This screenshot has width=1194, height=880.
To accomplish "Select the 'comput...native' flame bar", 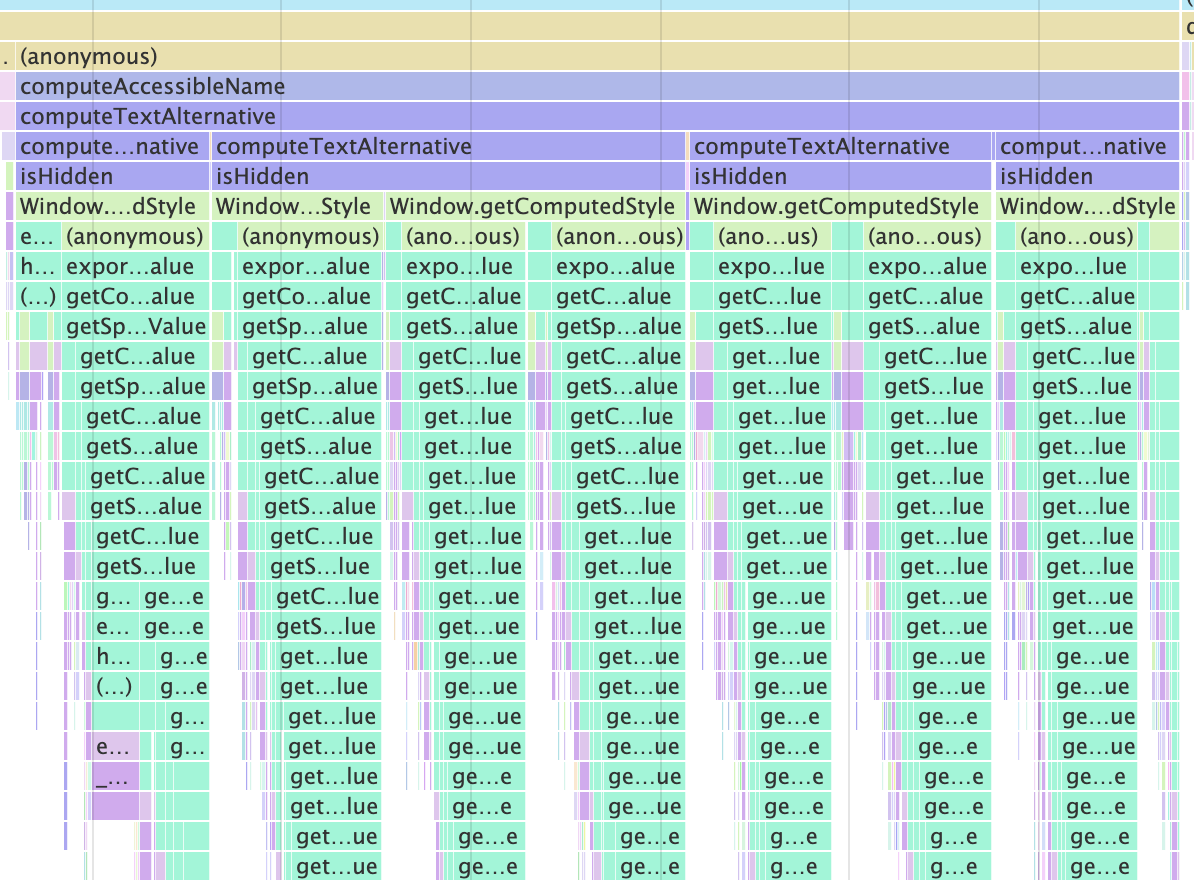I will tap(1087, 146).
